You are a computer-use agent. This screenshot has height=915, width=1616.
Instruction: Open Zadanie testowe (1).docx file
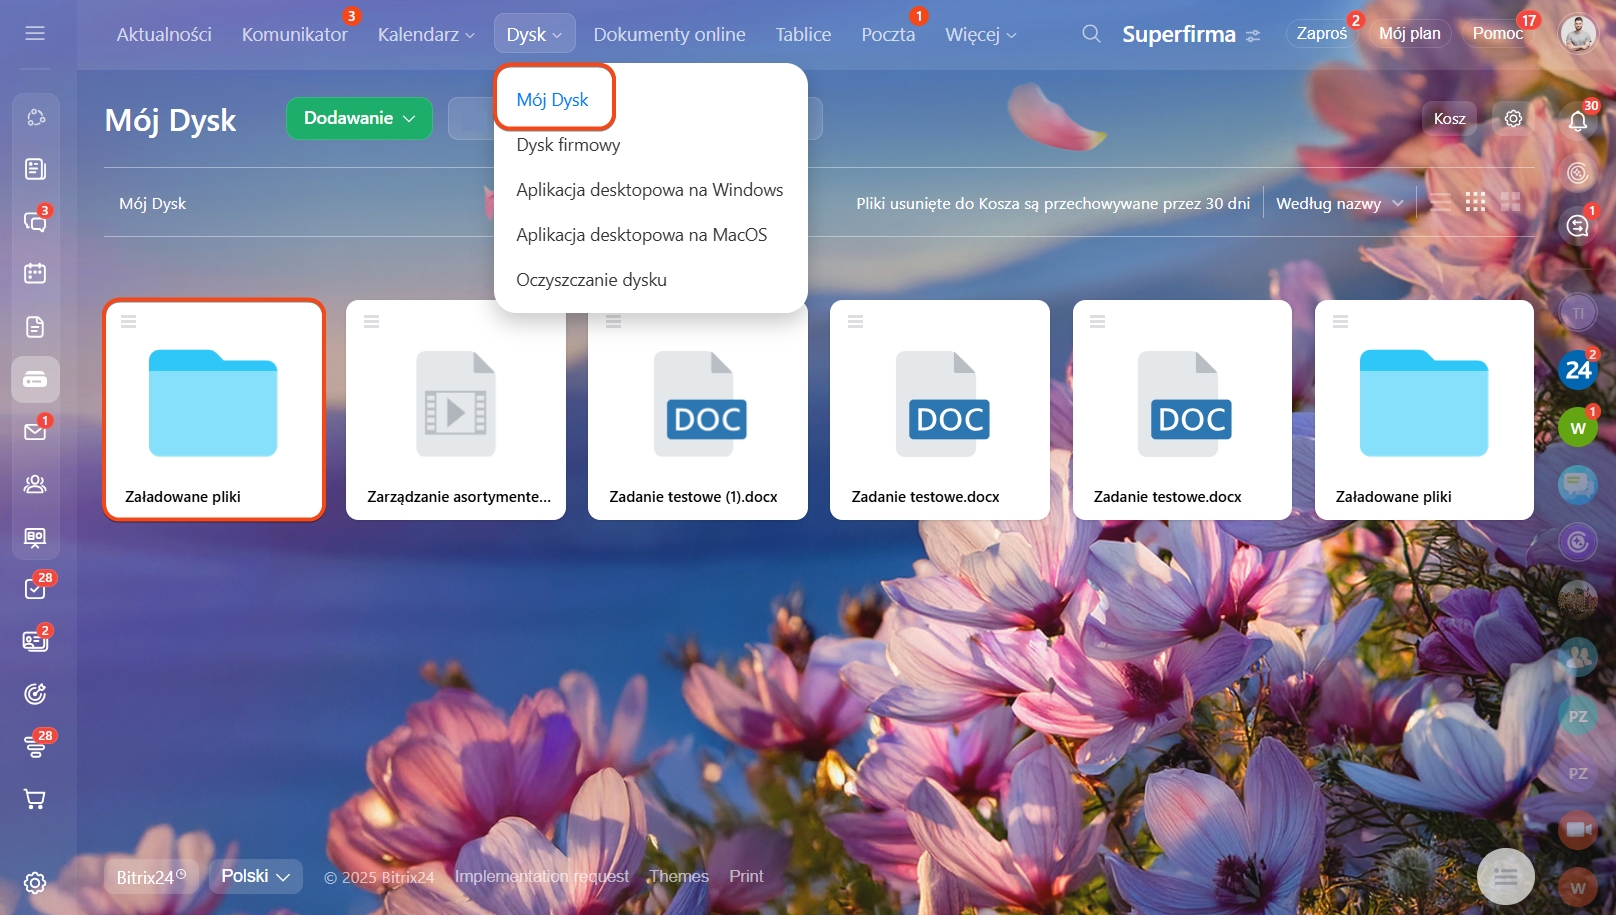pos(698,410)
